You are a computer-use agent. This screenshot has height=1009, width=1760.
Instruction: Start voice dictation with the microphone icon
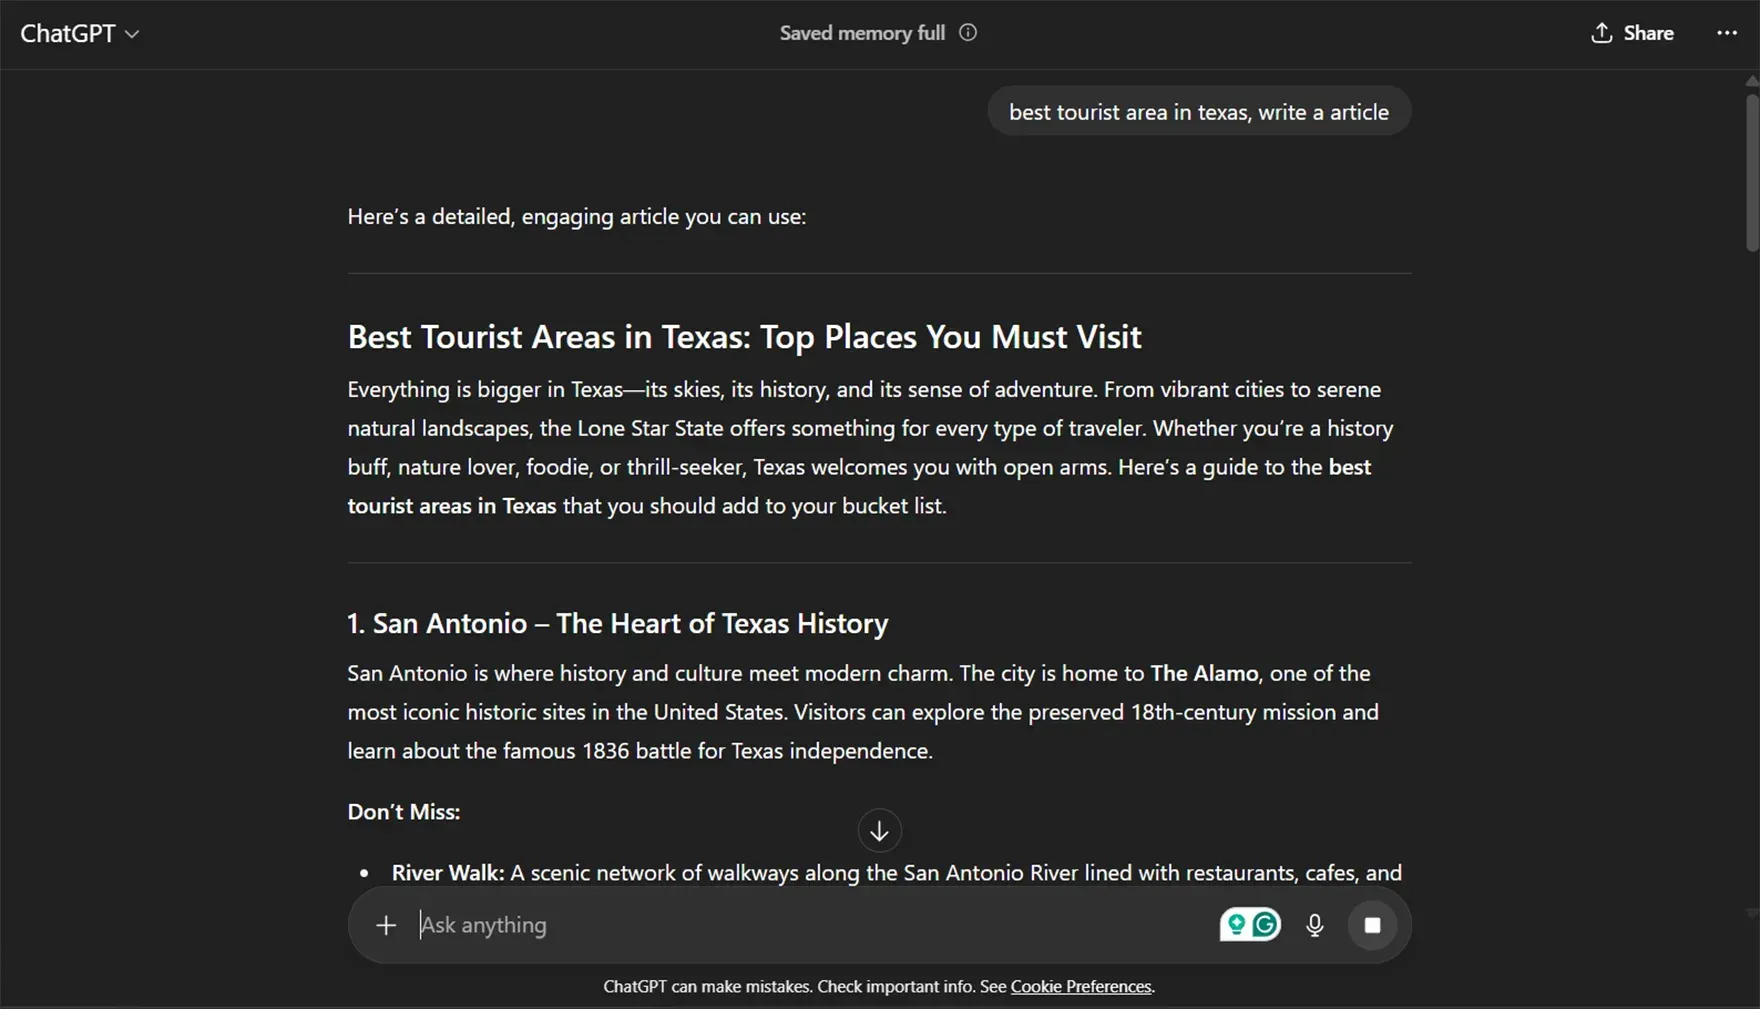tap(1314, 925)
